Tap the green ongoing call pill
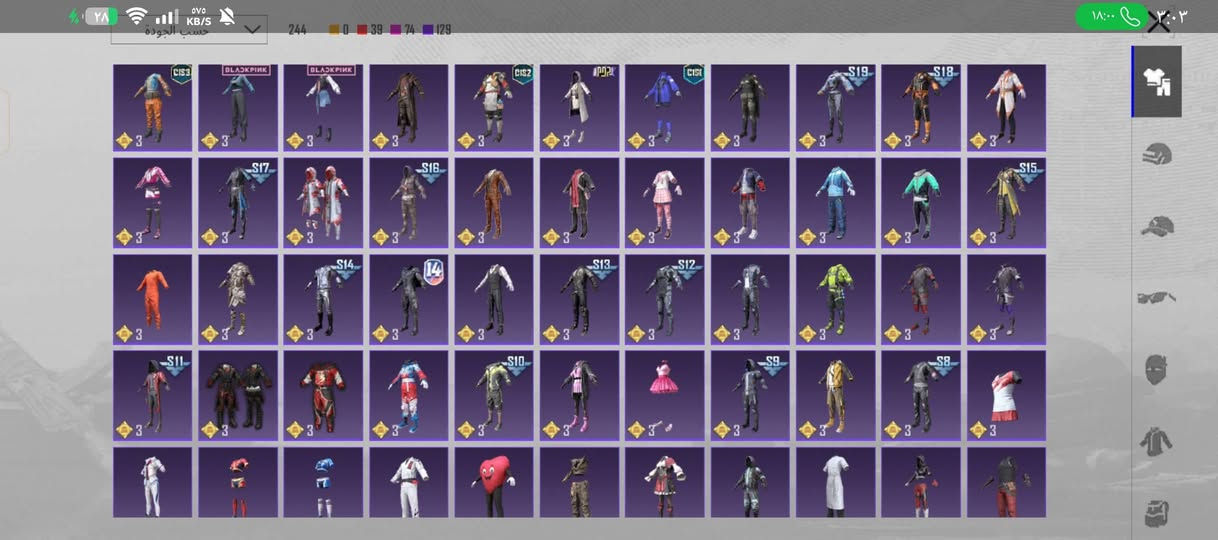Screen dimensions: 1218x540 point(1111,16)
